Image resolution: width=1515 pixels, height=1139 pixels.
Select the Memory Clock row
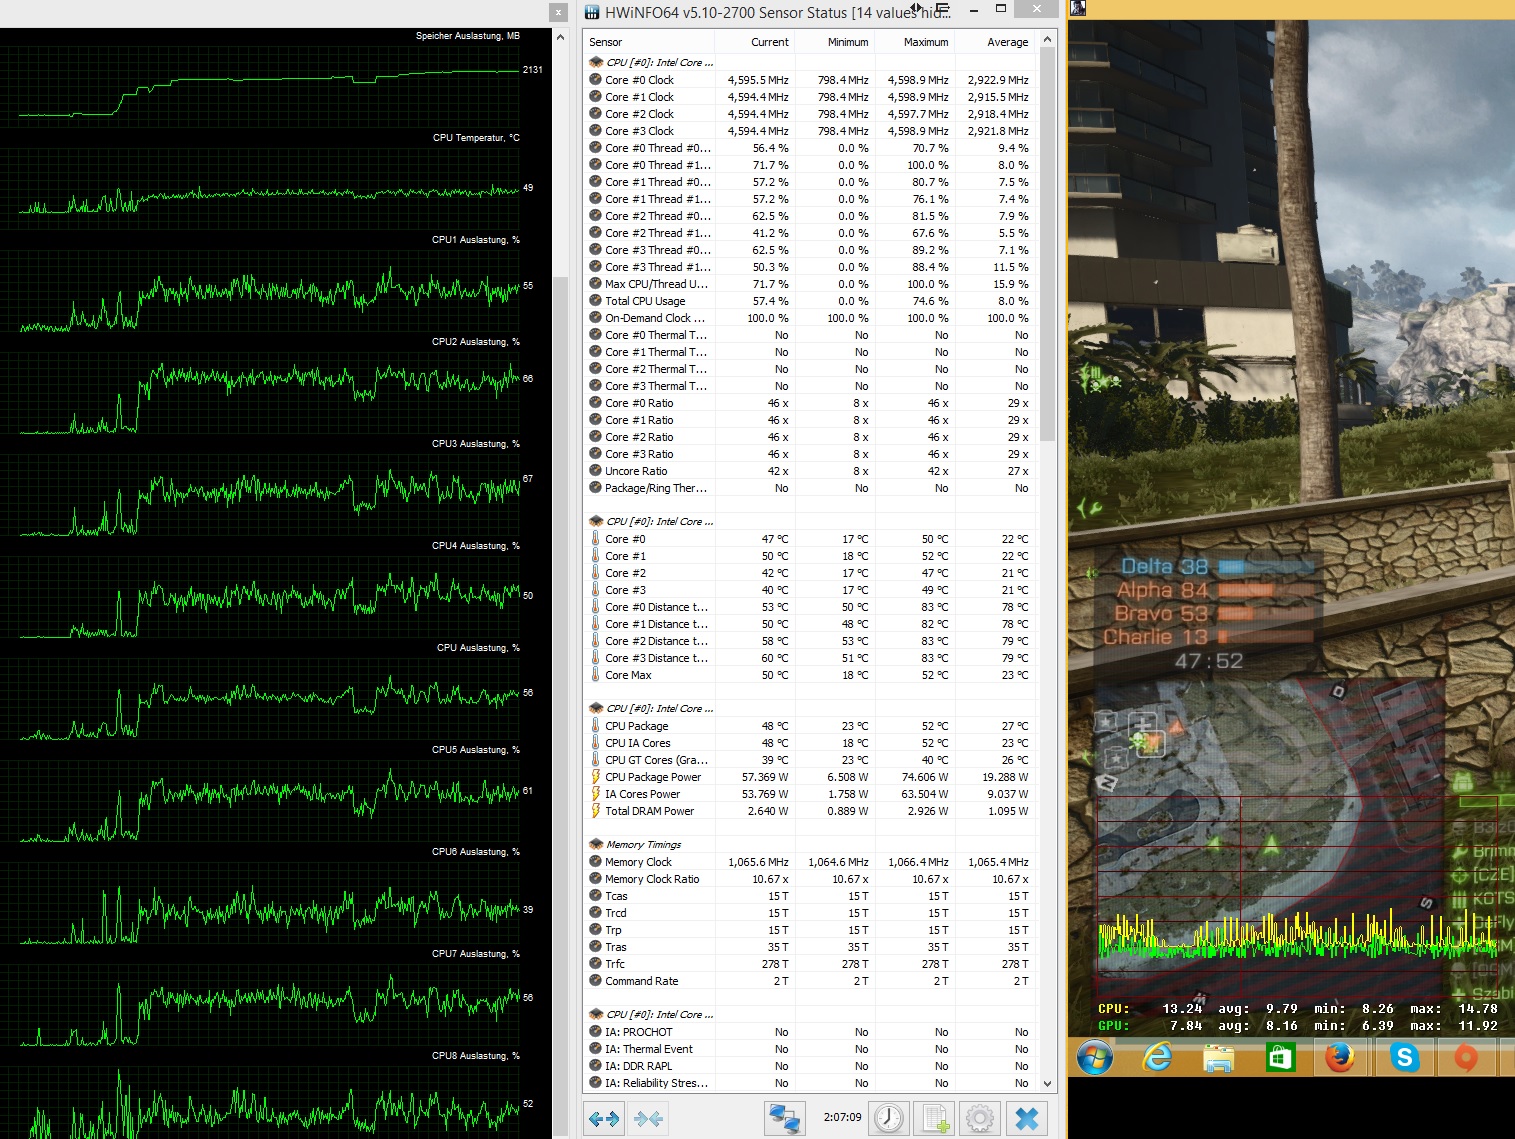pos(809,862)
